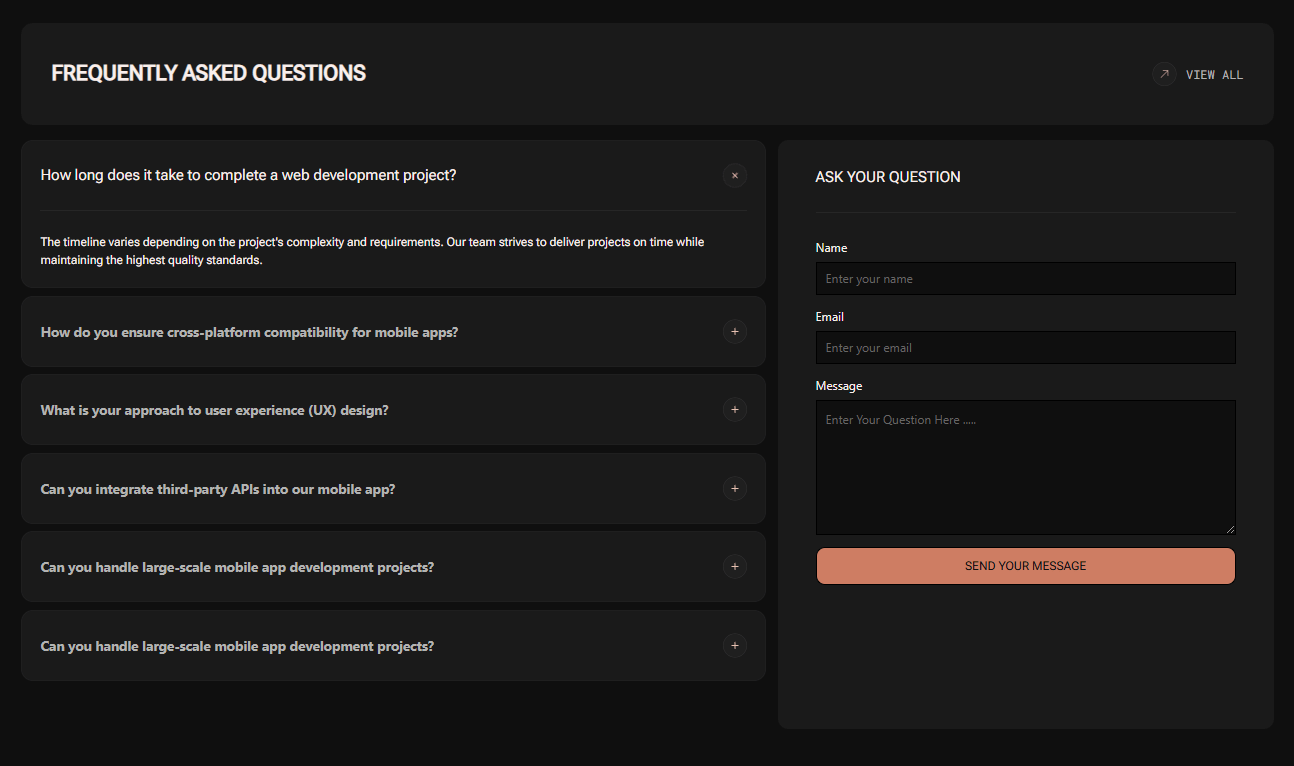Click the arrow icon beside VIEW ALL
This screenshot has height=766, width=1294.
point(1164,74)
